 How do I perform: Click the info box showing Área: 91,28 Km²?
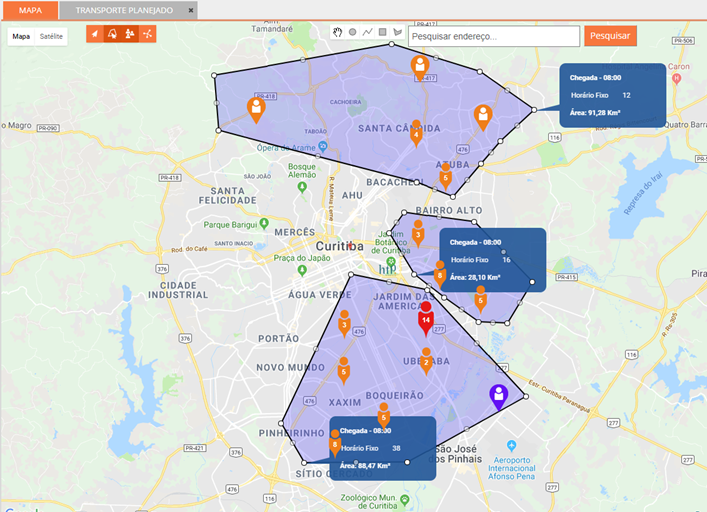pyautogui.click(x=613, y=95)
